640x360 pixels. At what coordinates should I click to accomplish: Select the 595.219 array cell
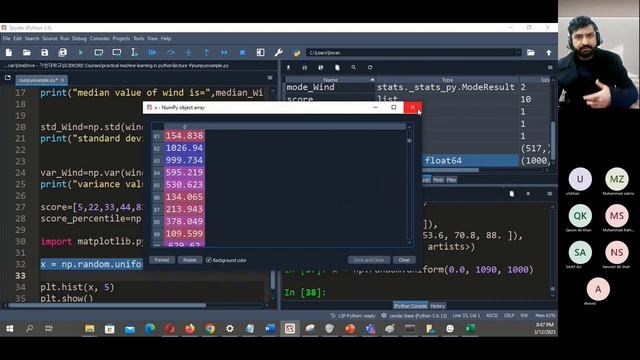[184, 173]
